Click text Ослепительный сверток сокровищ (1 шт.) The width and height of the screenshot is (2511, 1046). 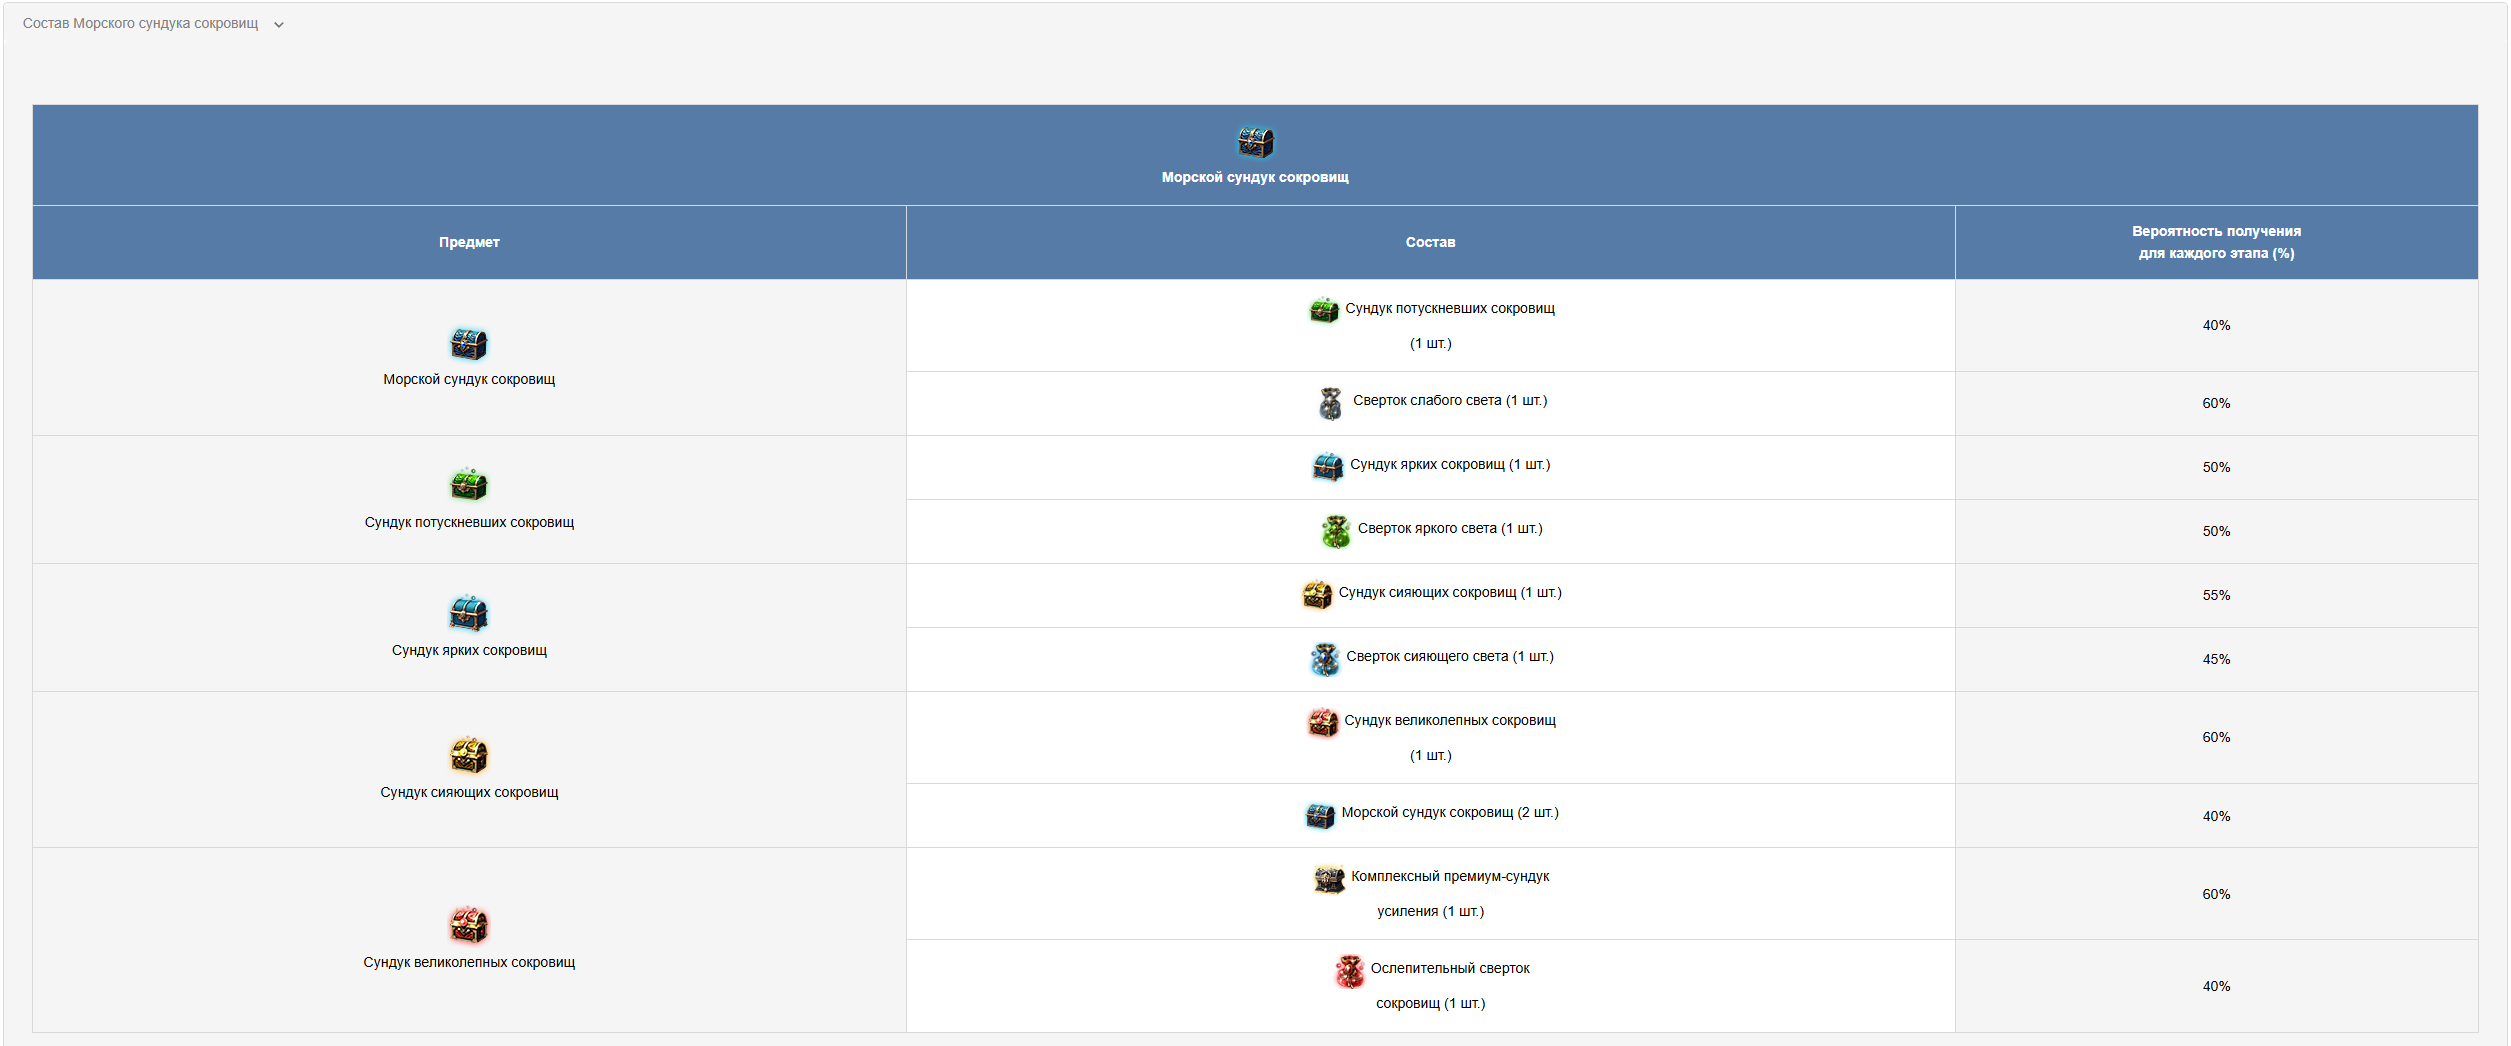tap(1450, 986)
